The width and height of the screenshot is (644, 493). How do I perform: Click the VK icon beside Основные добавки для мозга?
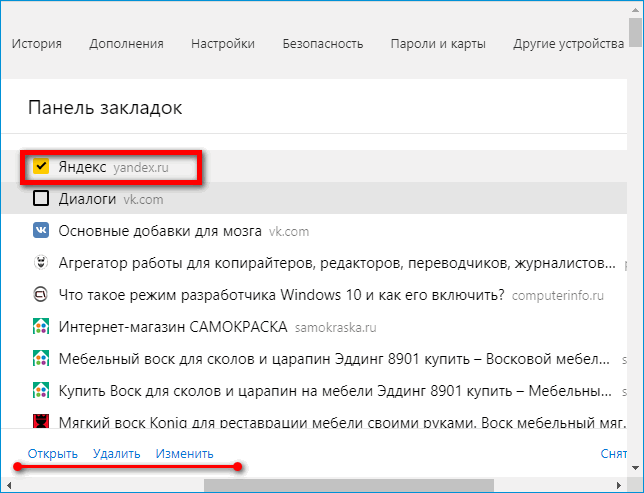[41, 230]
